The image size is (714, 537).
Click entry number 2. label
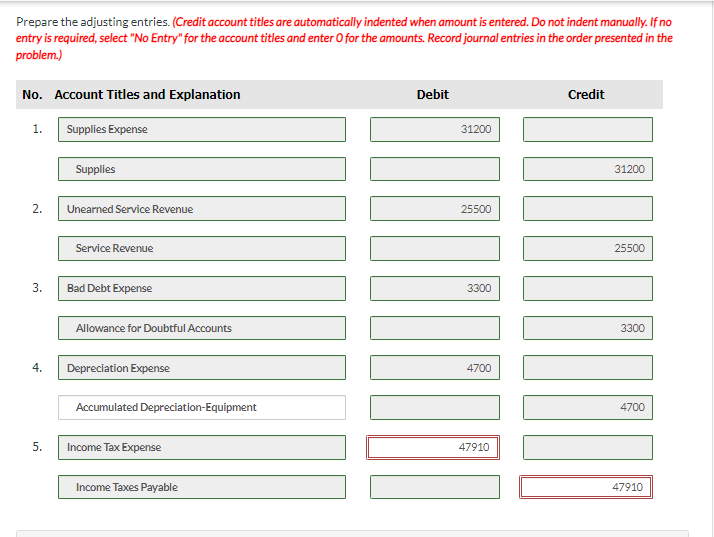[37, 209]
